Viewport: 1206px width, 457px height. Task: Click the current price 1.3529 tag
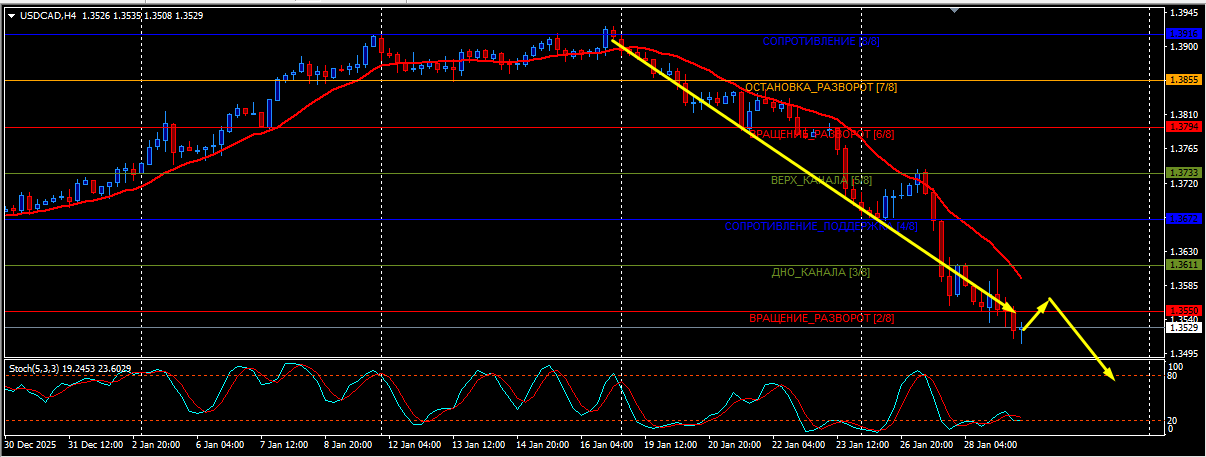1185,327
